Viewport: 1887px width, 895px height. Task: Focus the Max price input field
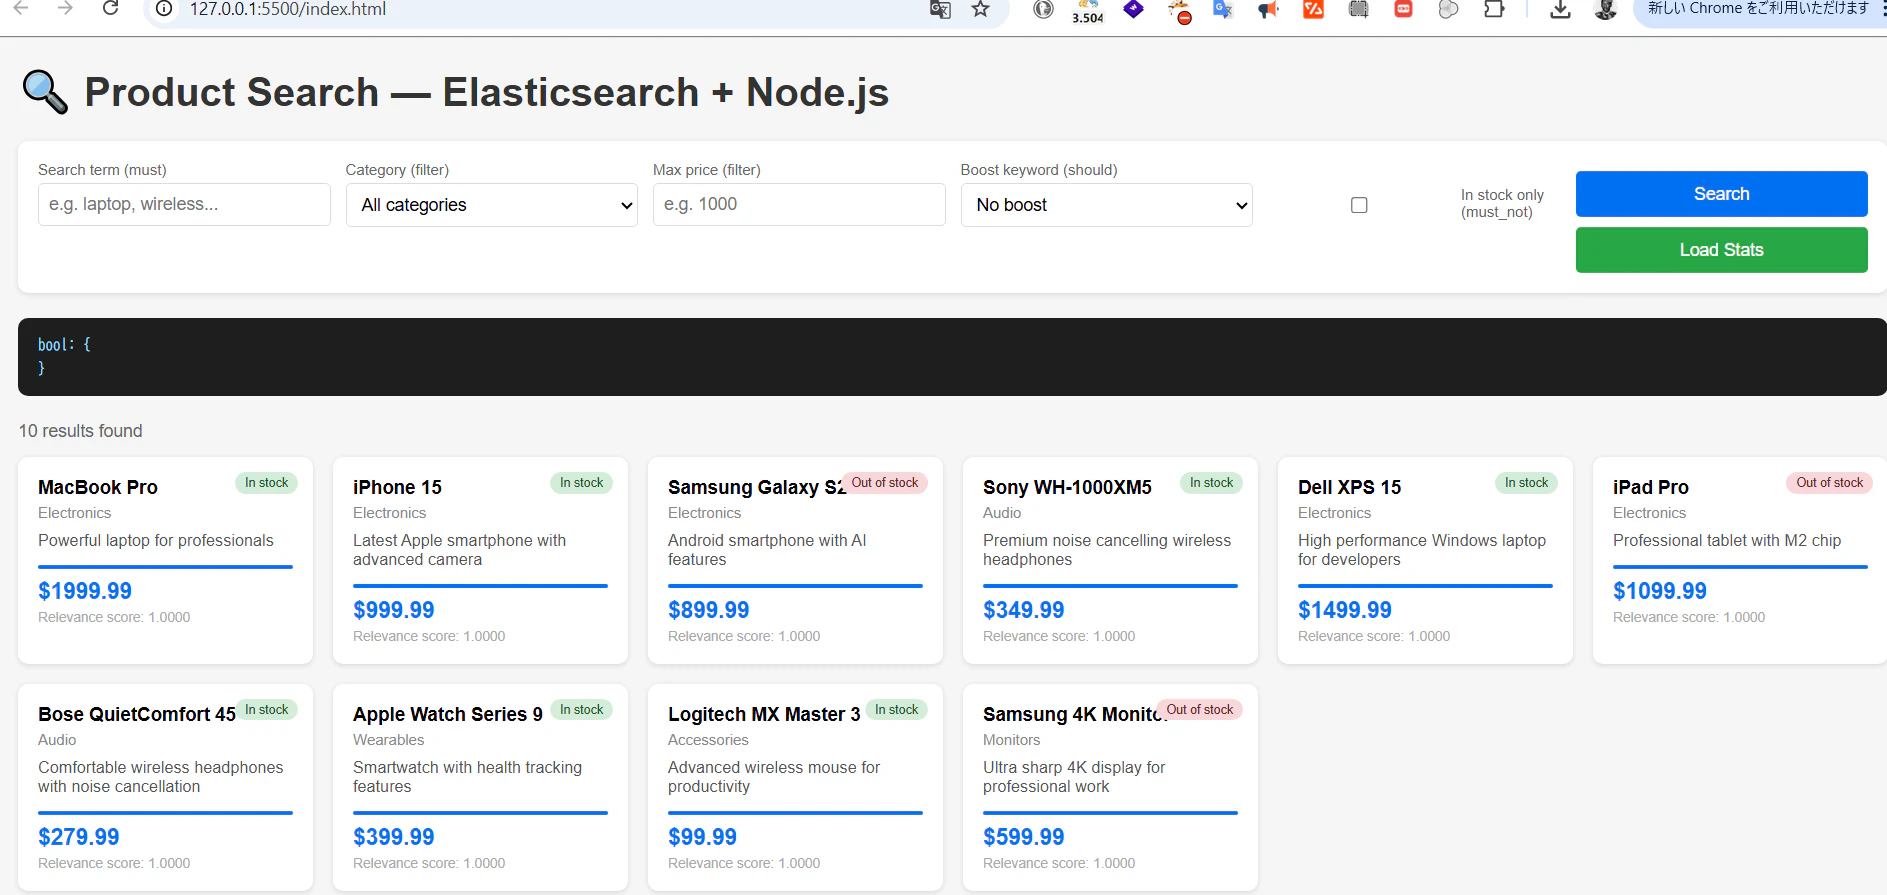click(x=799, y=204)
